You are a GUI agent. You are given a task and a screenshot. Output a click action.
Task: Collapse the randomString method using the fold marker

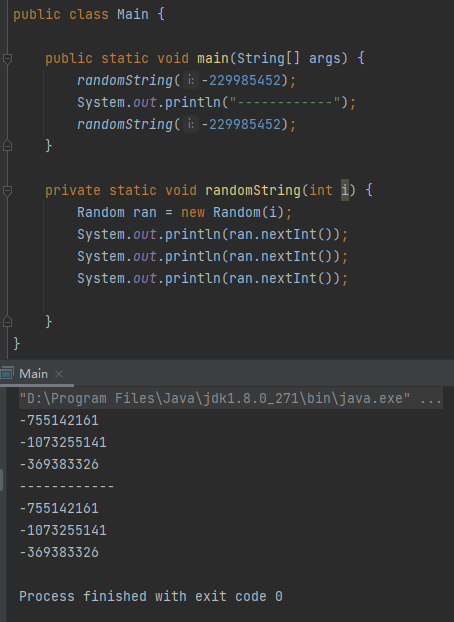coord(7,191)
